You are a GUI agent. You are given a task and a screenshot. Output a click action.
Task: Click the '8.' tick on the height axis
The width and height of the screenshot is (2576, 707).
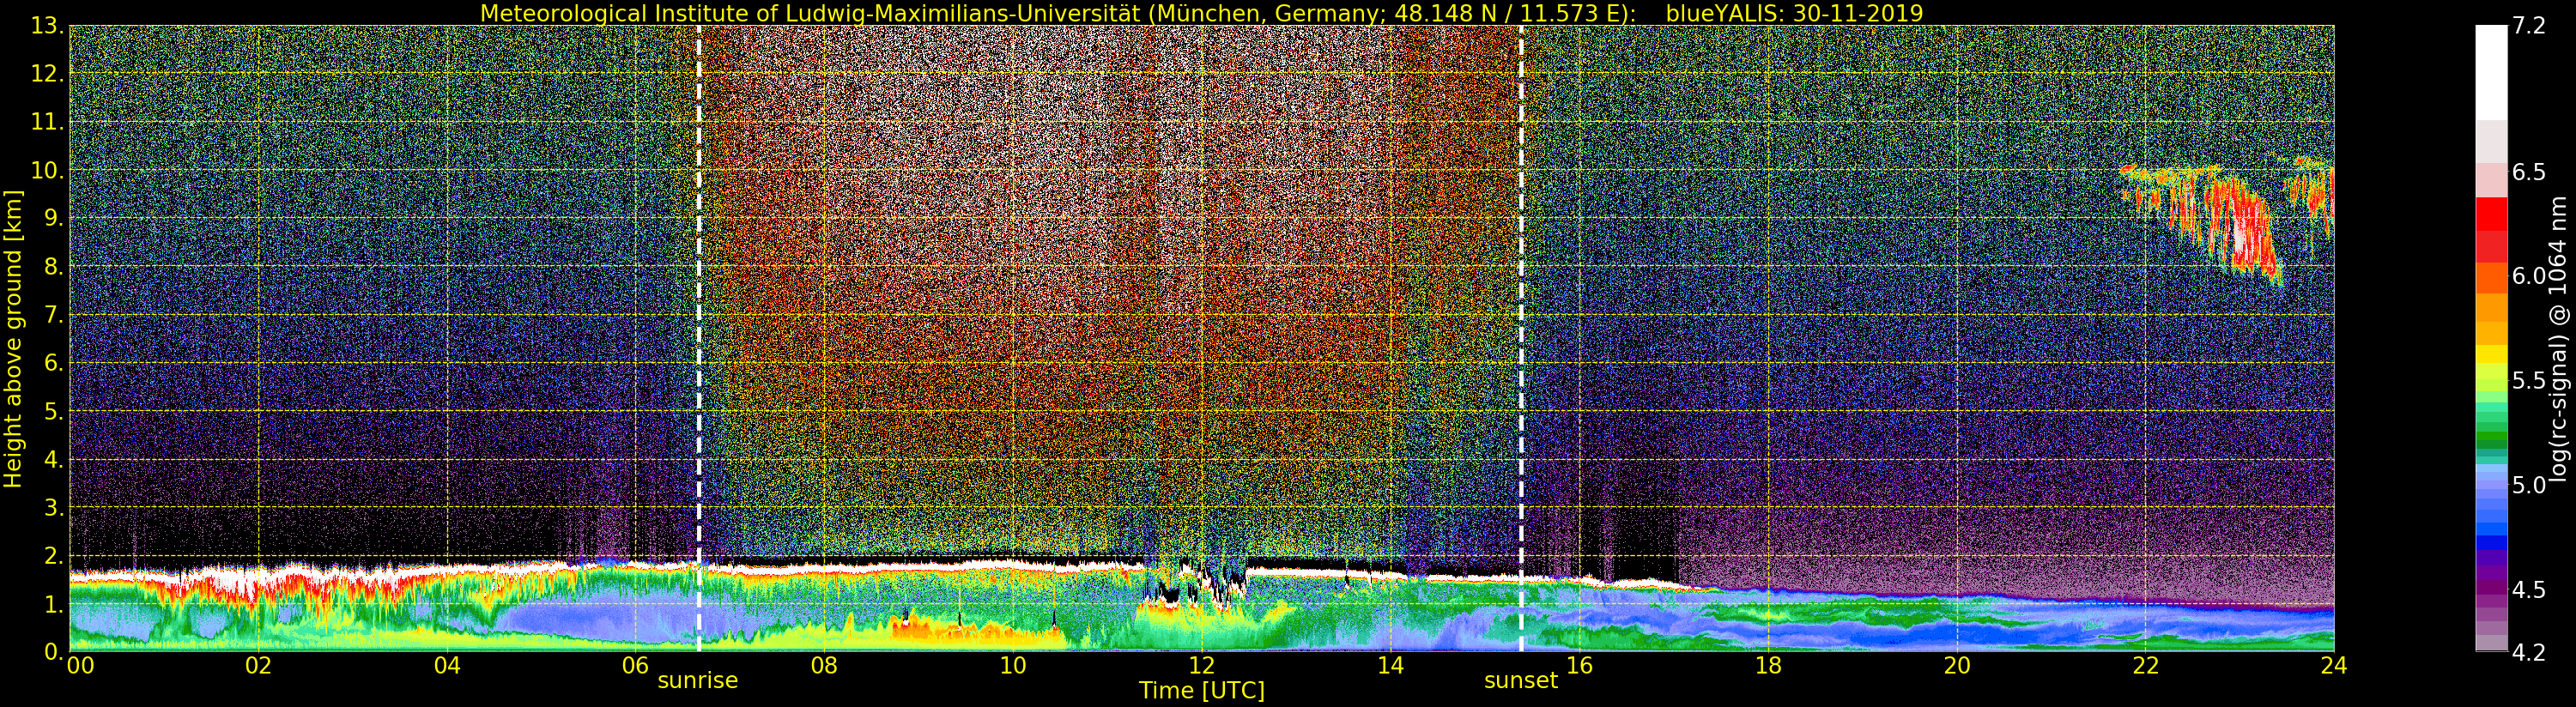53,266
